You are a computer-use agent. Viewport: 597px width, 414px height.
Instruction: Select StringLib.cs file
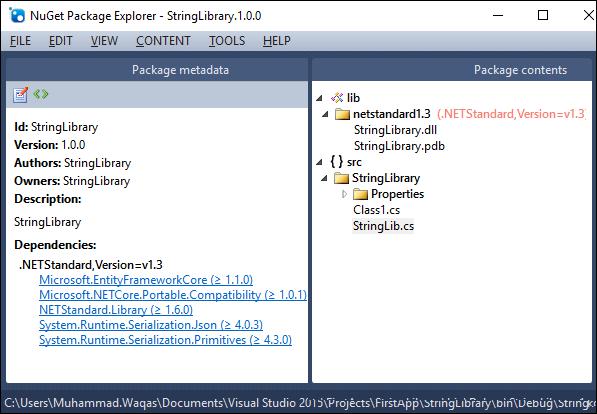click(383, 226)
